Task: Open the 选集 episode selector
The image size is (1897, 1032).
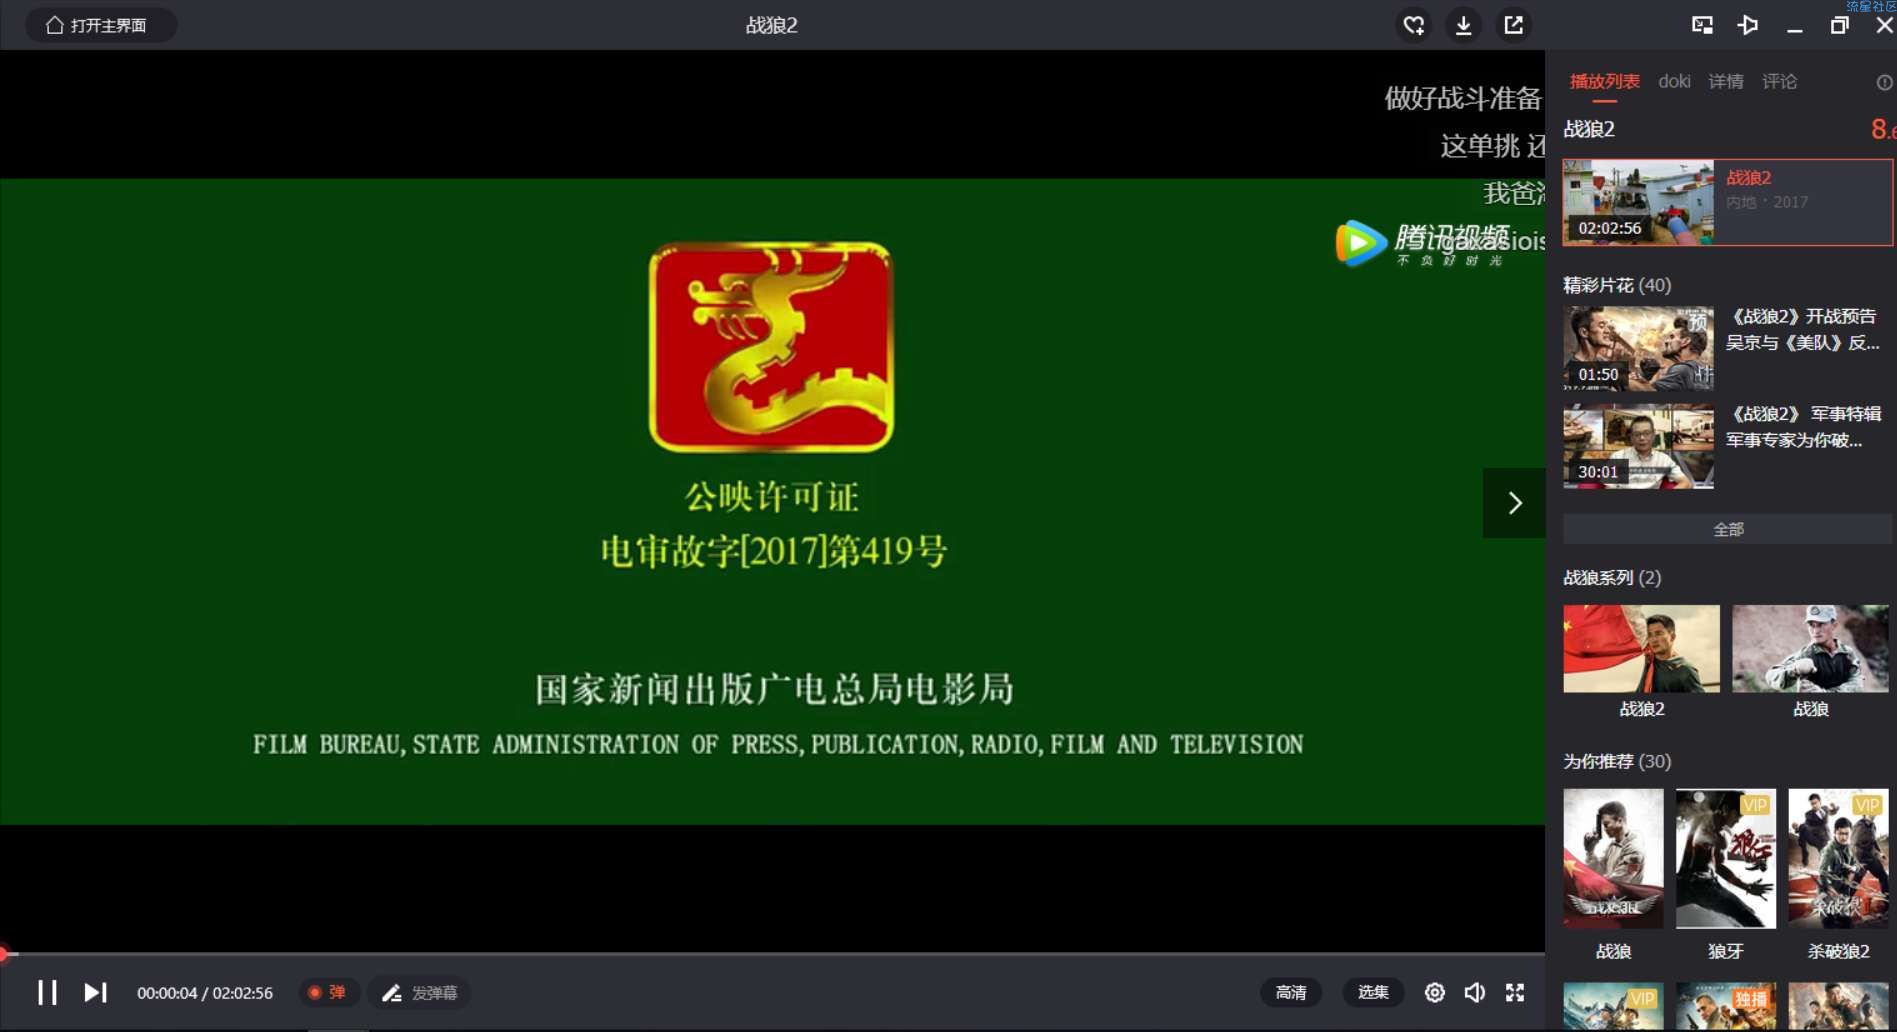Action: click(x=1373, y=992)
